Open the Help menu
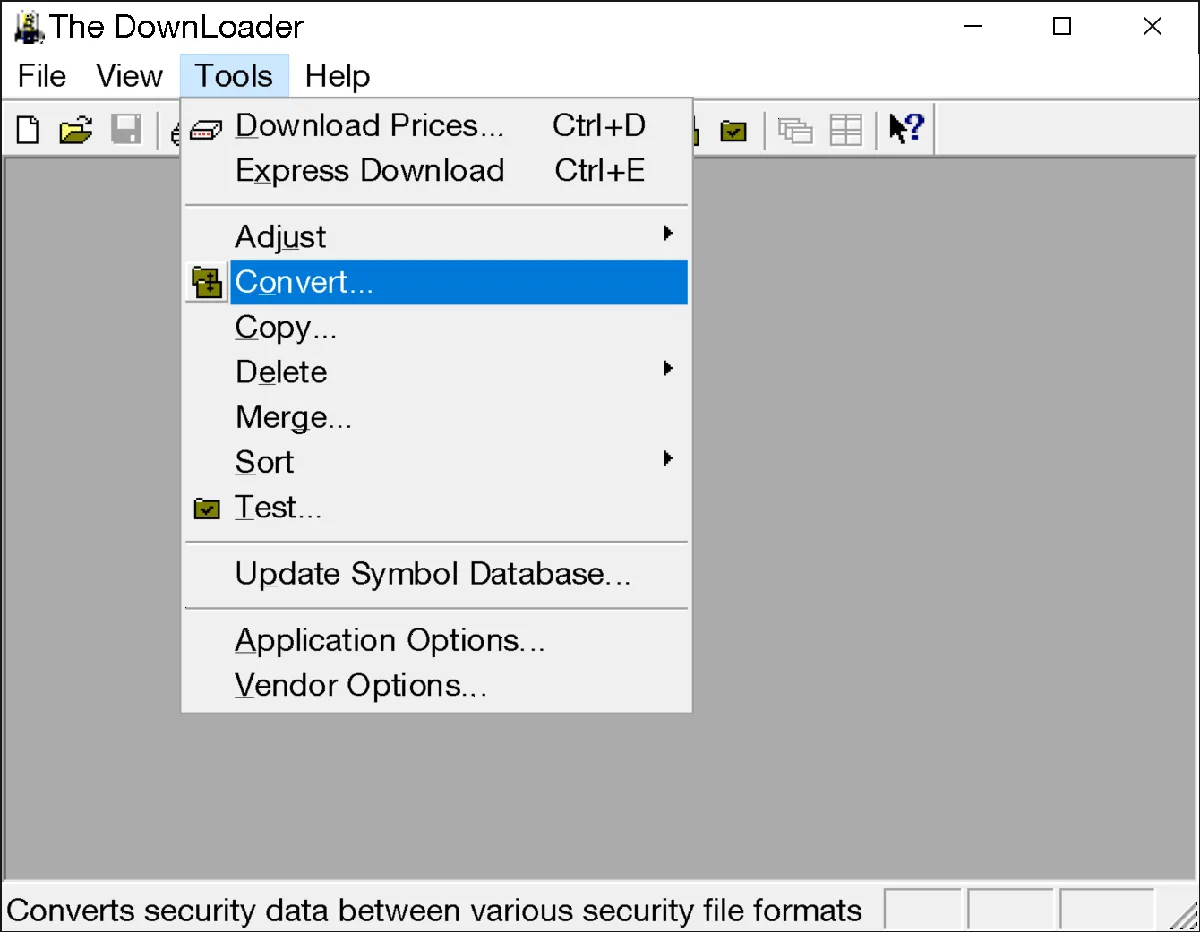This screenshot has height=932, width=1200. (x=337, y=76)
